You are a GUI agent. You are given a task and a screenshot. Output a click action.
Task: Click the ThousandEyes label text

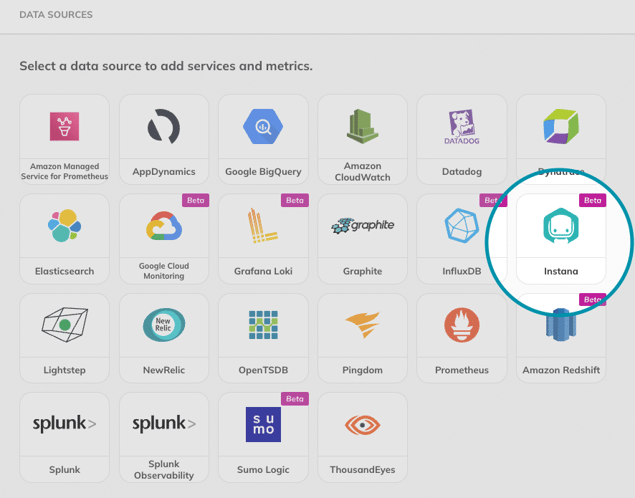[x=362, y=470]
